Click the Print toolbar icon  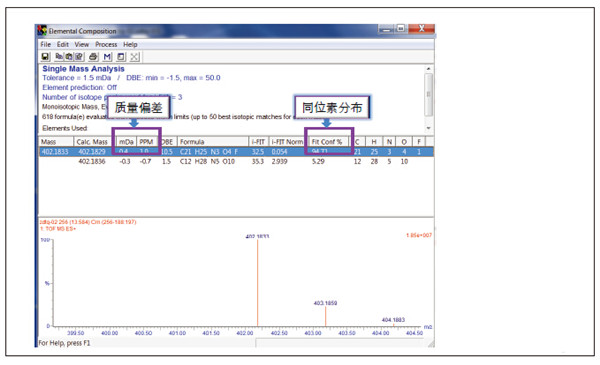point(93,57)
